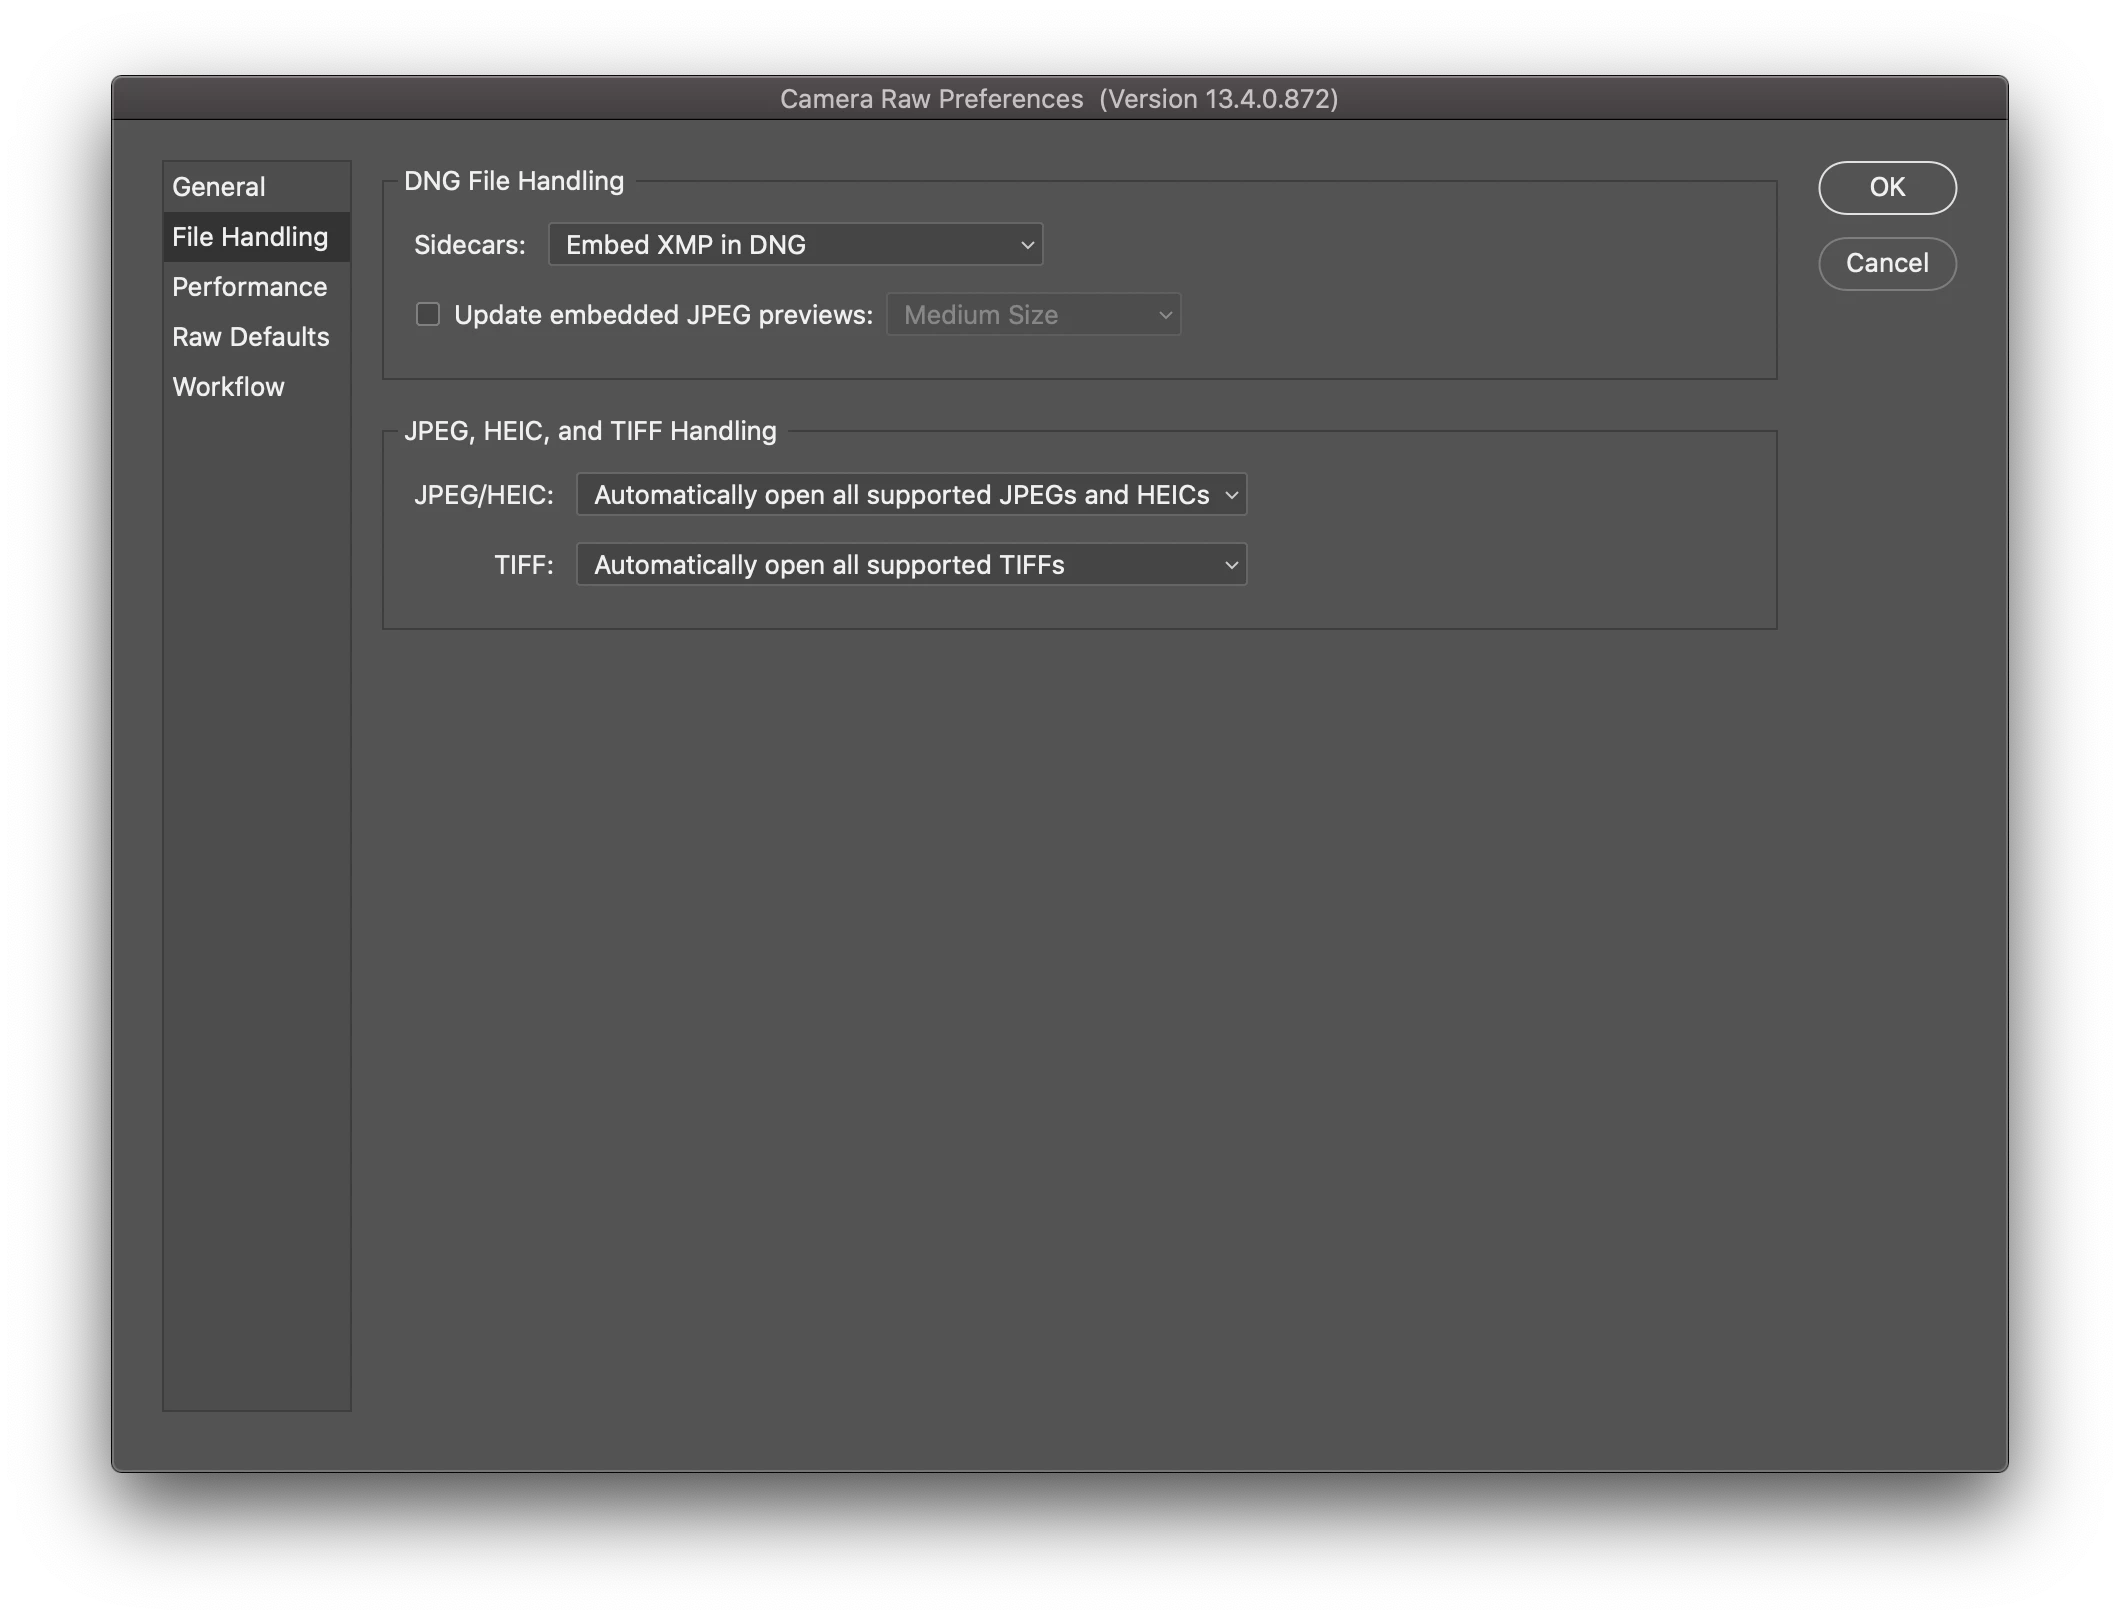Click the Update embedded JPEG previews label text
The height and width of the screenshot is (1620, 2120).
coord(663,315)
